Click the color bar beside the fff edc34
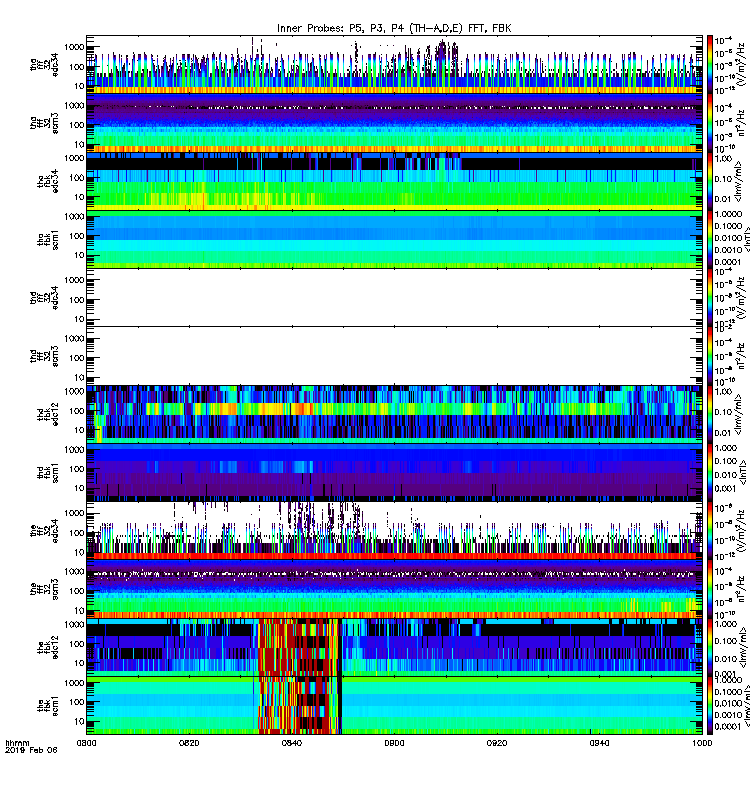 pos(710,531)
